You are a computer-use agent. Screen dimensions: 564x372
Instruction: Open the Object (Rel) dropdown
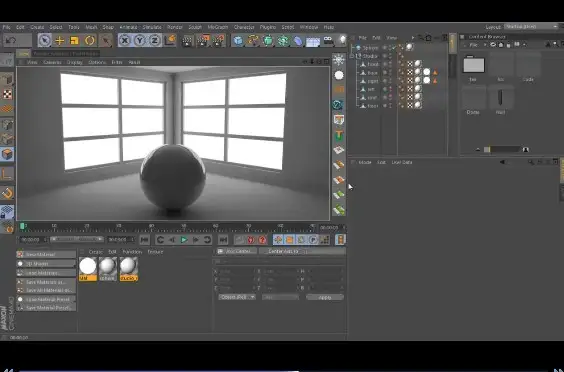237,297
